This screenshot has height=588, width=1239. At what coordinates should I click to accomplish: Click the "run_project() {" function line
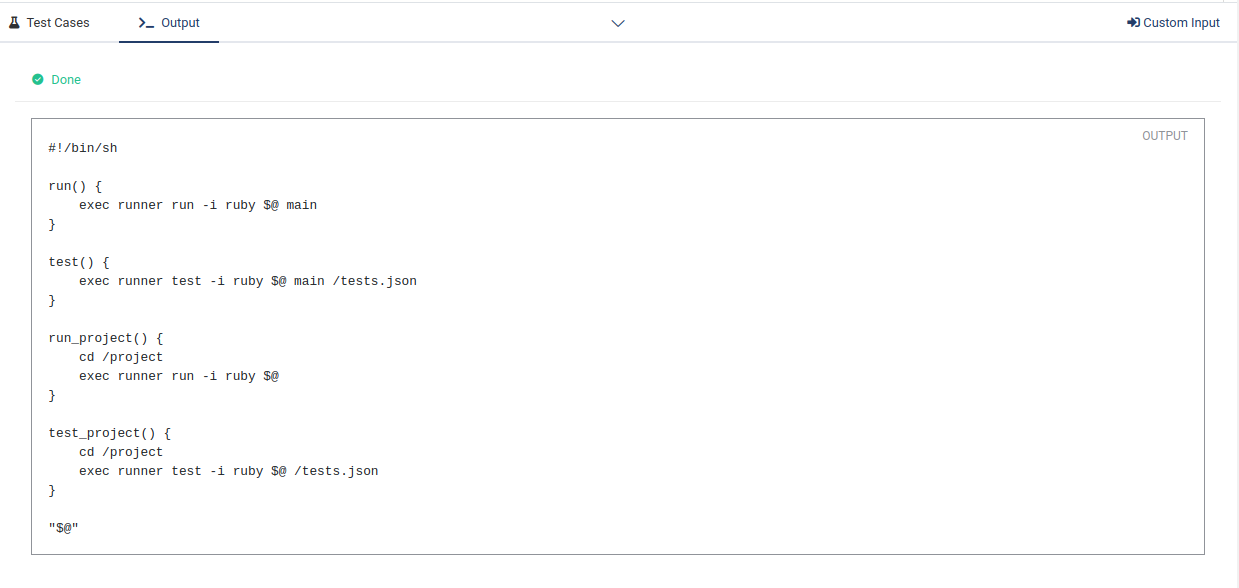coord(105,338)
